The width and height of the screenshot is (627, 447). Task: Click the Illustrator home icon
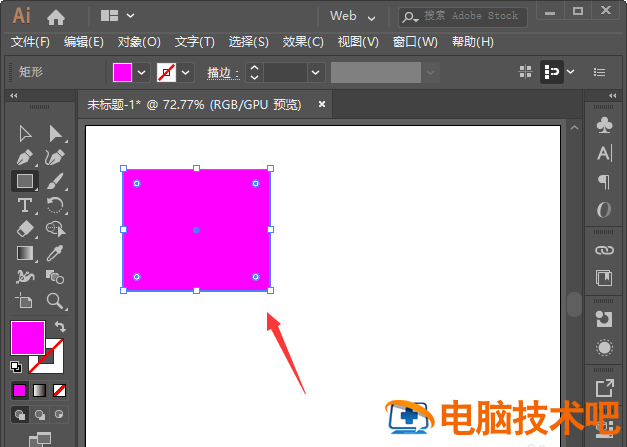56,17
